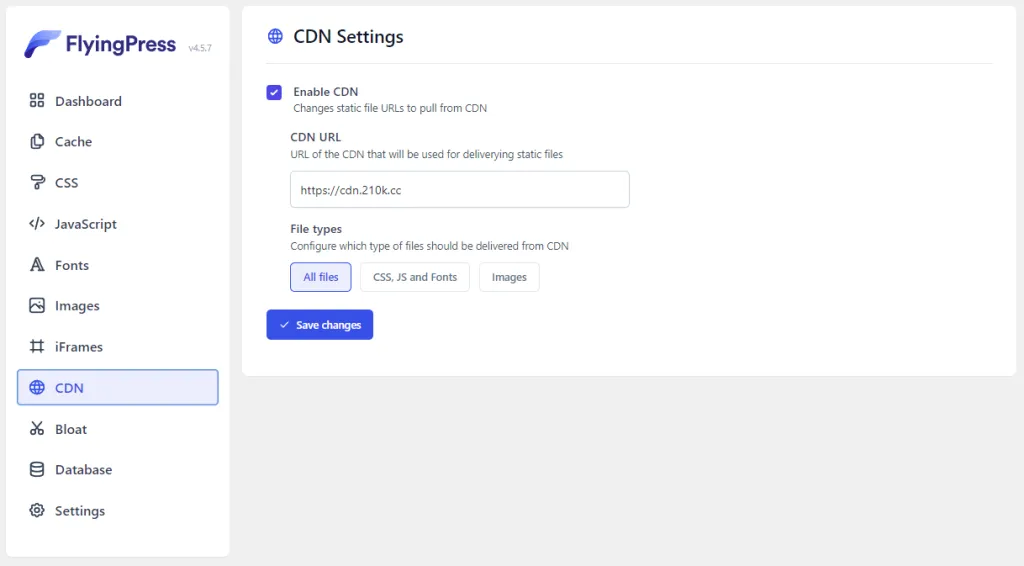Click the Fonts letter icon

point(37,265)
